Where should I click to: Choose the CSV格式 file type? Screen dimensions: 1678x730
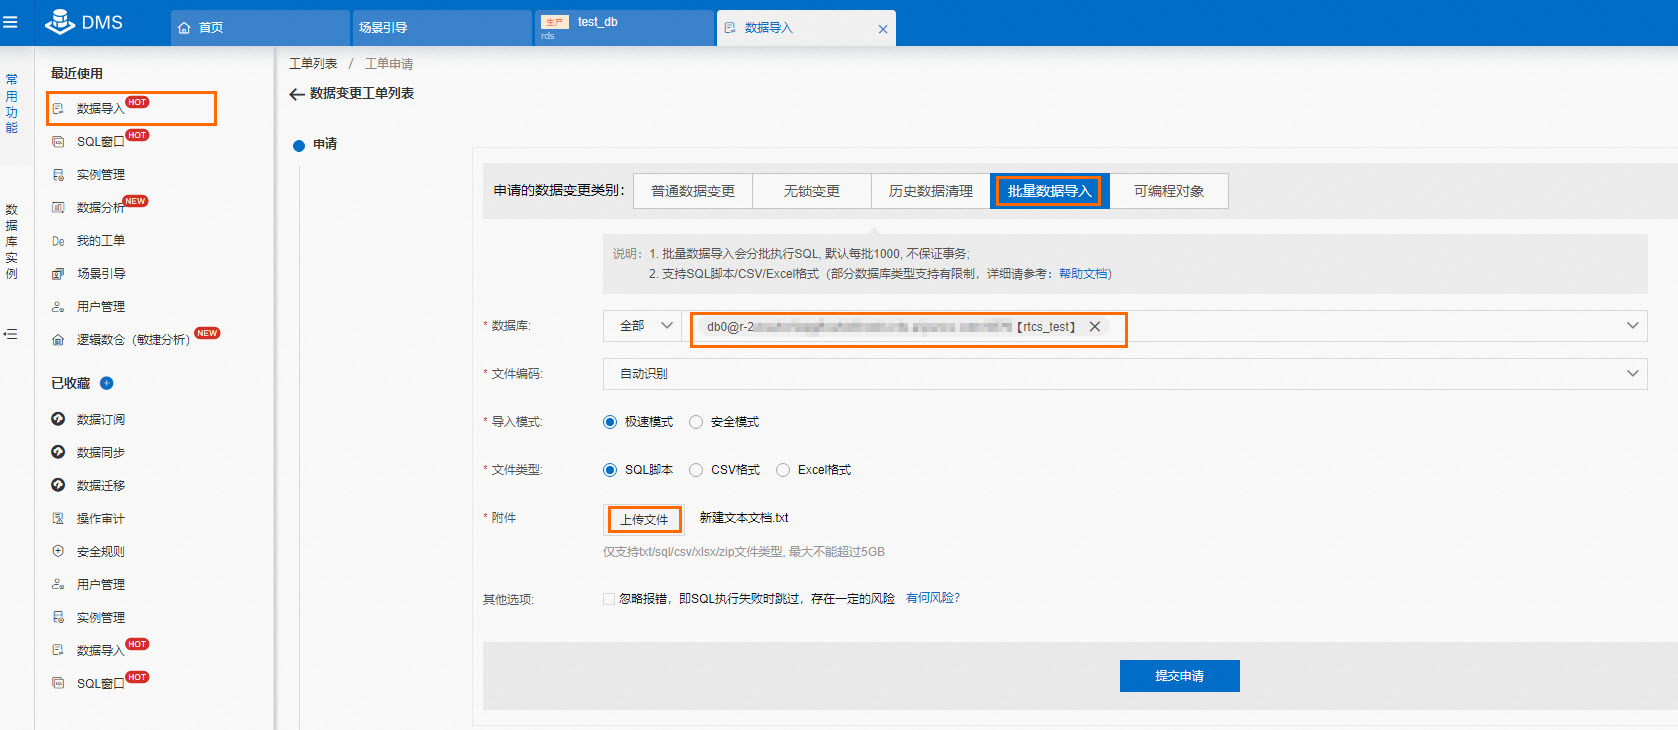click(696, 470)
